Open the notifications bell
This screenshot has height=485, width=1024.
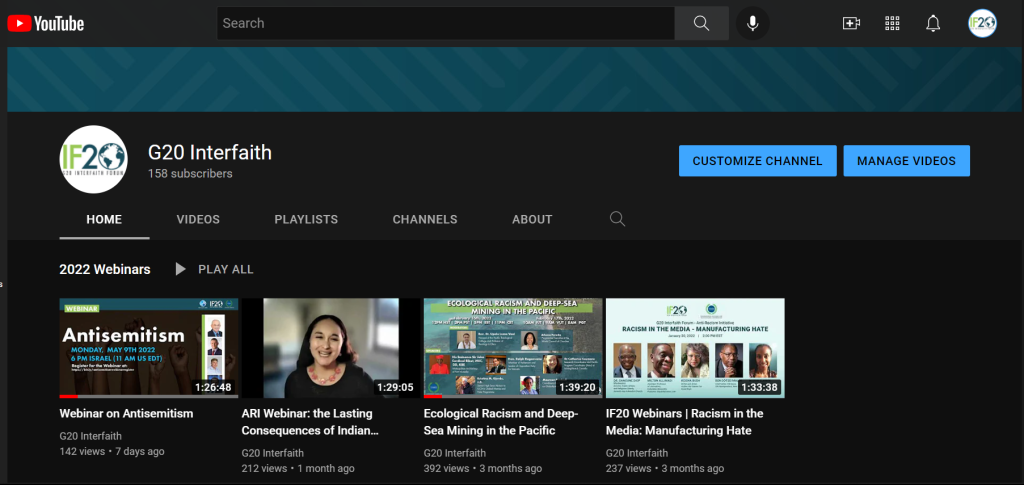click(x=933, y=23)
